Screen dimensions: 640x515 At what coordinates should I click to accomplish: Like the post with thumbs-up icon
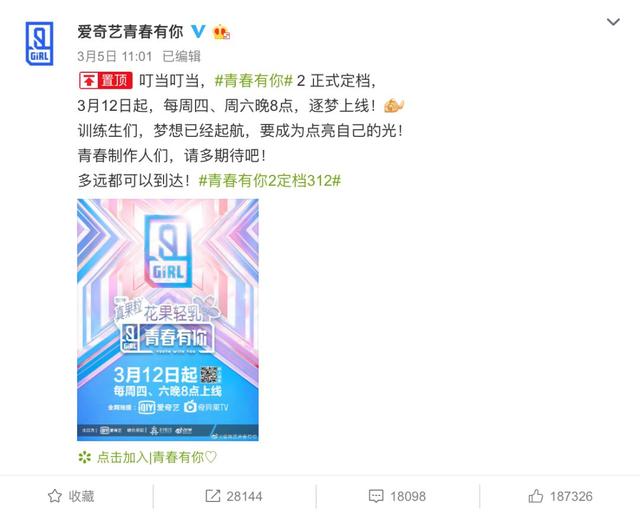point(536,496)
